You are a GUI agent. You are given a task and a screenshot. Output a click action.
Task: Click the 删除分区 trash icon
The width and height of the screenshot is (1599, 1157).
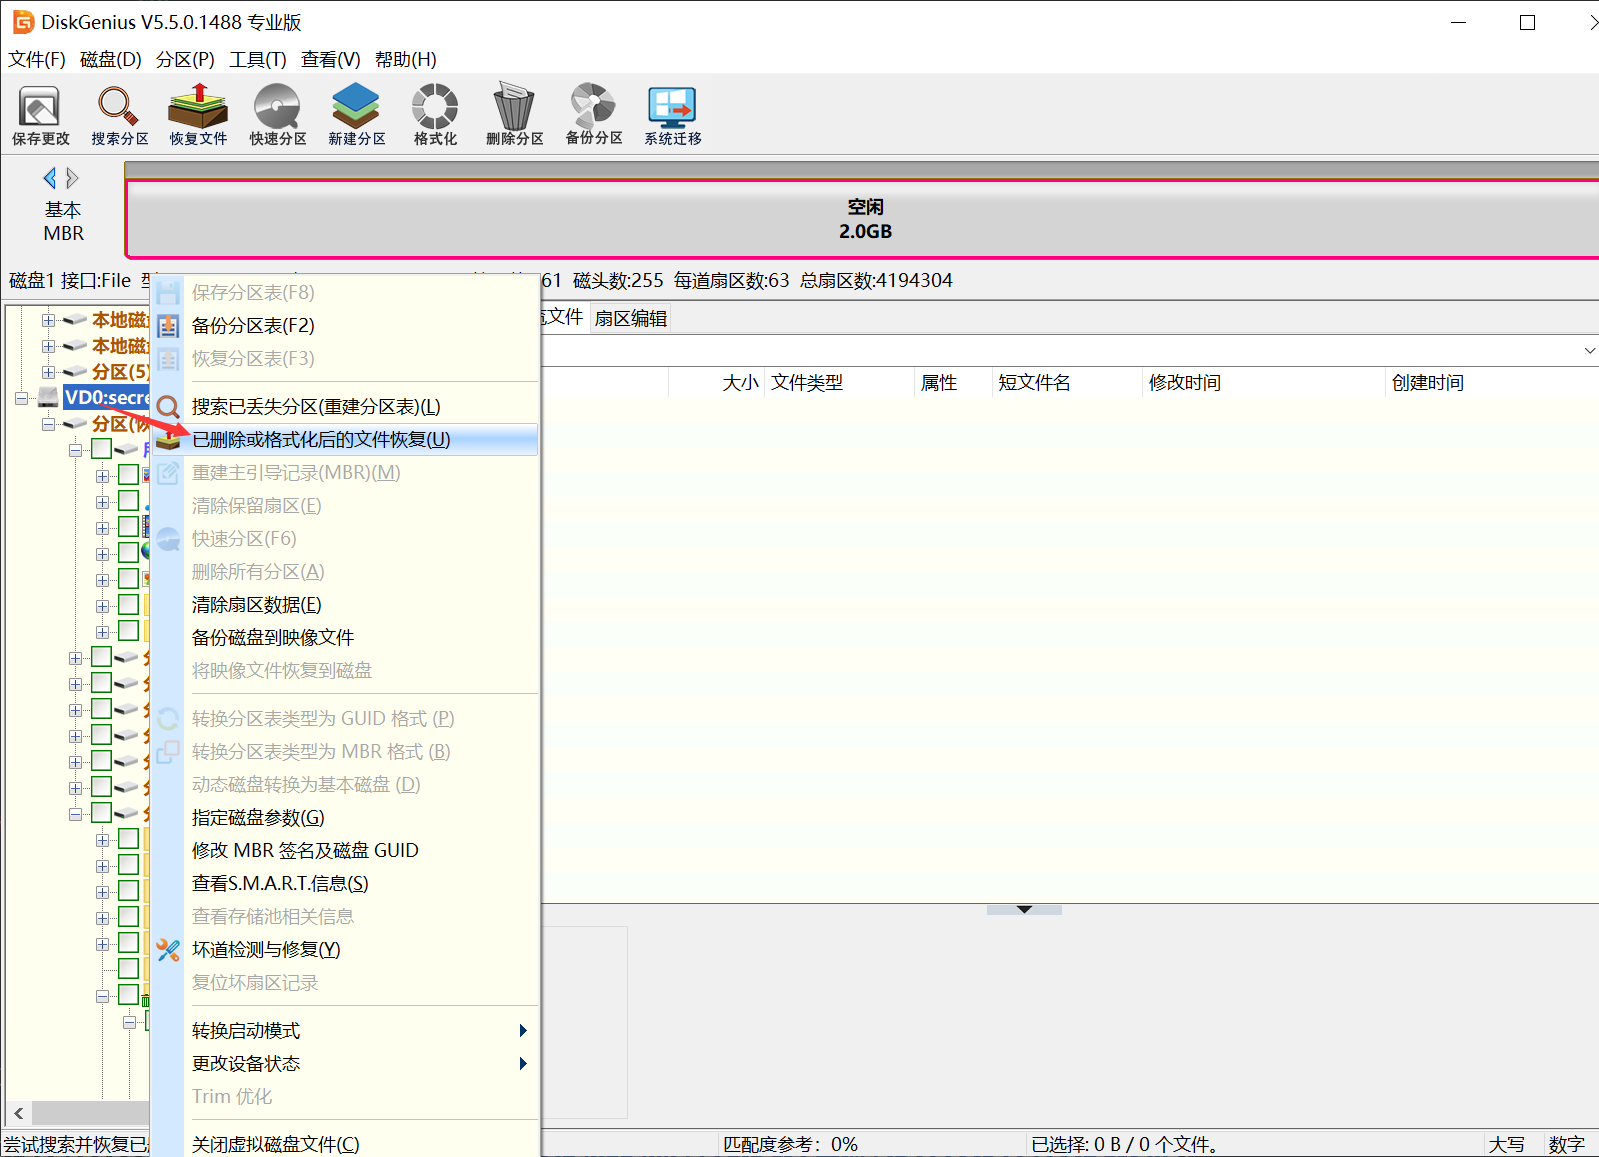pyautogui.click(x=514, y=115)
